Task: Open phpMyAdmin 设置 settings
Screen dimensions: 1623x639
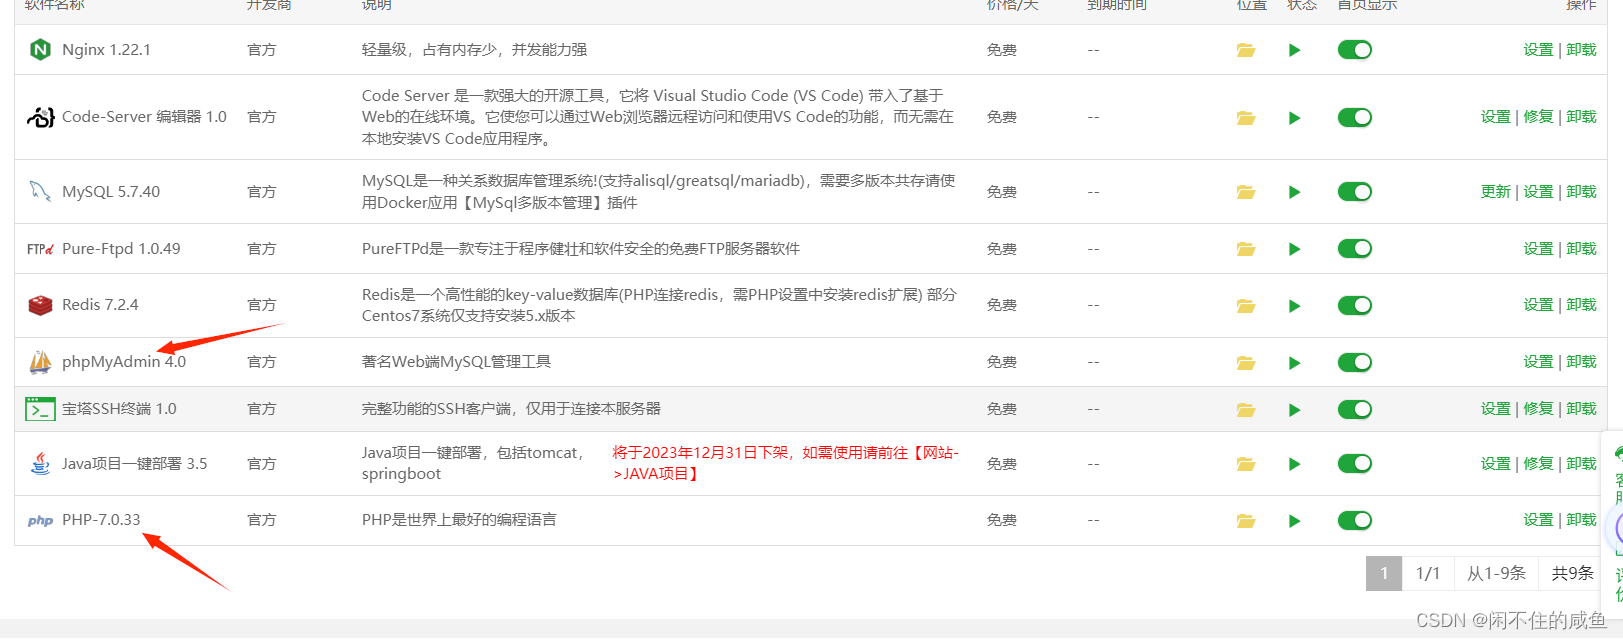Action: (x=1538, y=362)
